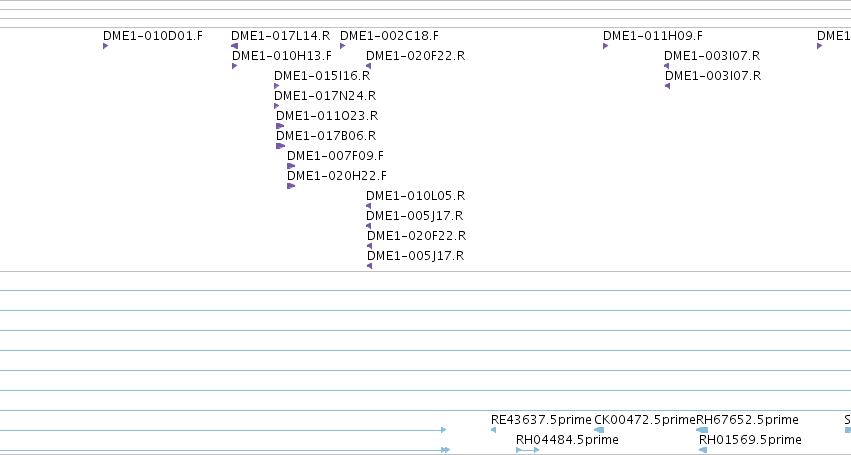Select the DME1-017B06.R feature label
Screen dimensions: 851x455
326,136
